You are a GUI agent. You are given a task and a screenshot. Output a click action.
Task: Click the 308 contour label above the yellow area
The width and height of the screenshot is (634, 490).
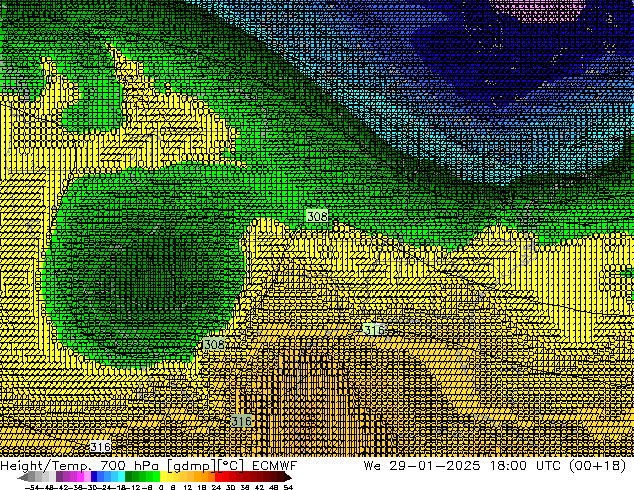[x=317, y=216]
